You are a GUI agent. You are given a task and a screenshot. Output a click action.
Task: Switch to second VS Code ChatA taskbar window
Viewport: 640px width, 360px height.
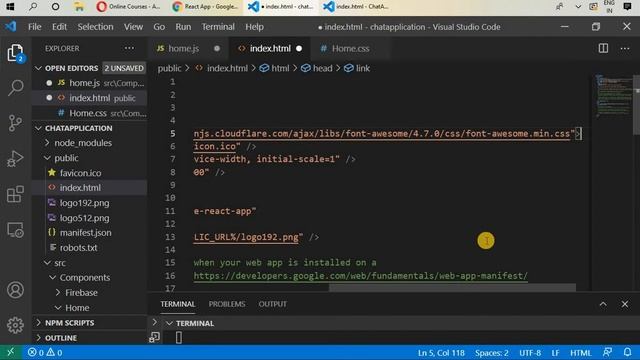[x=356, y=7]
